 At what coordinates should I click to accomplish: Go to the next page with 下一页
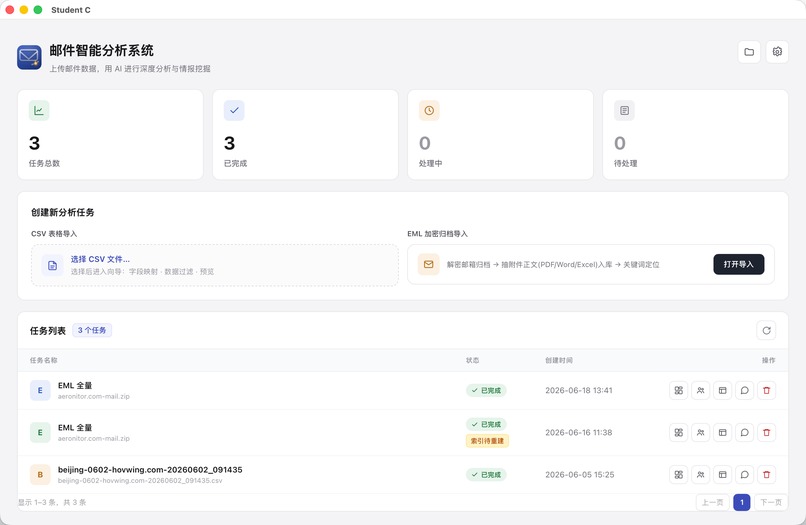(771, 502)
